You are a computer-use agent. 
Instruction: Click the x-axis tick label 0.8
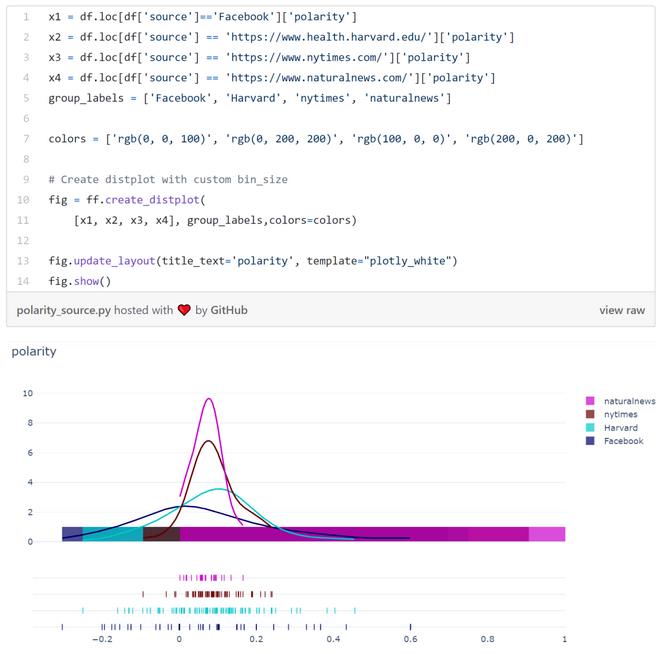(487, 638)
